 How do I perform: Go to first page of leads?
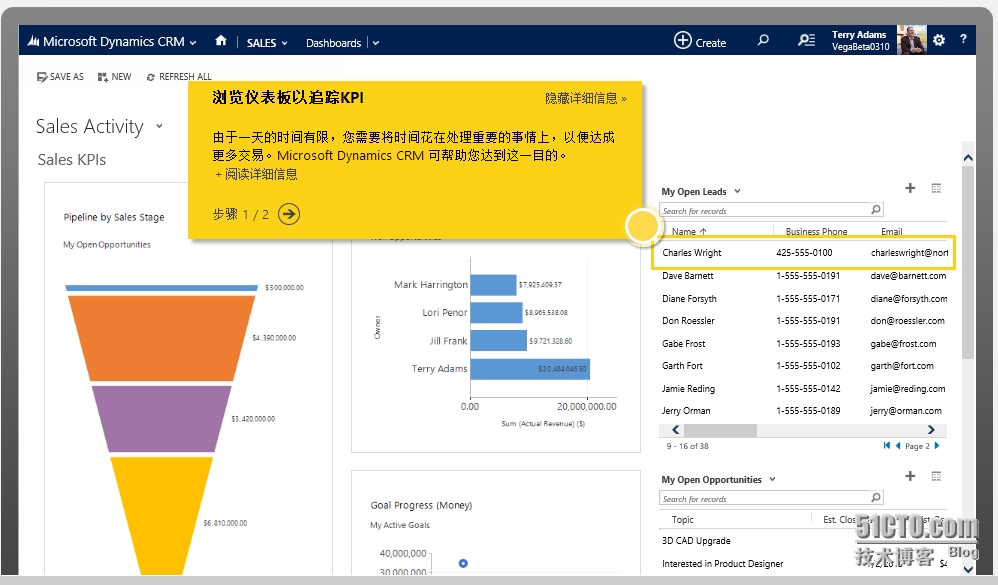tap(887, 446)
